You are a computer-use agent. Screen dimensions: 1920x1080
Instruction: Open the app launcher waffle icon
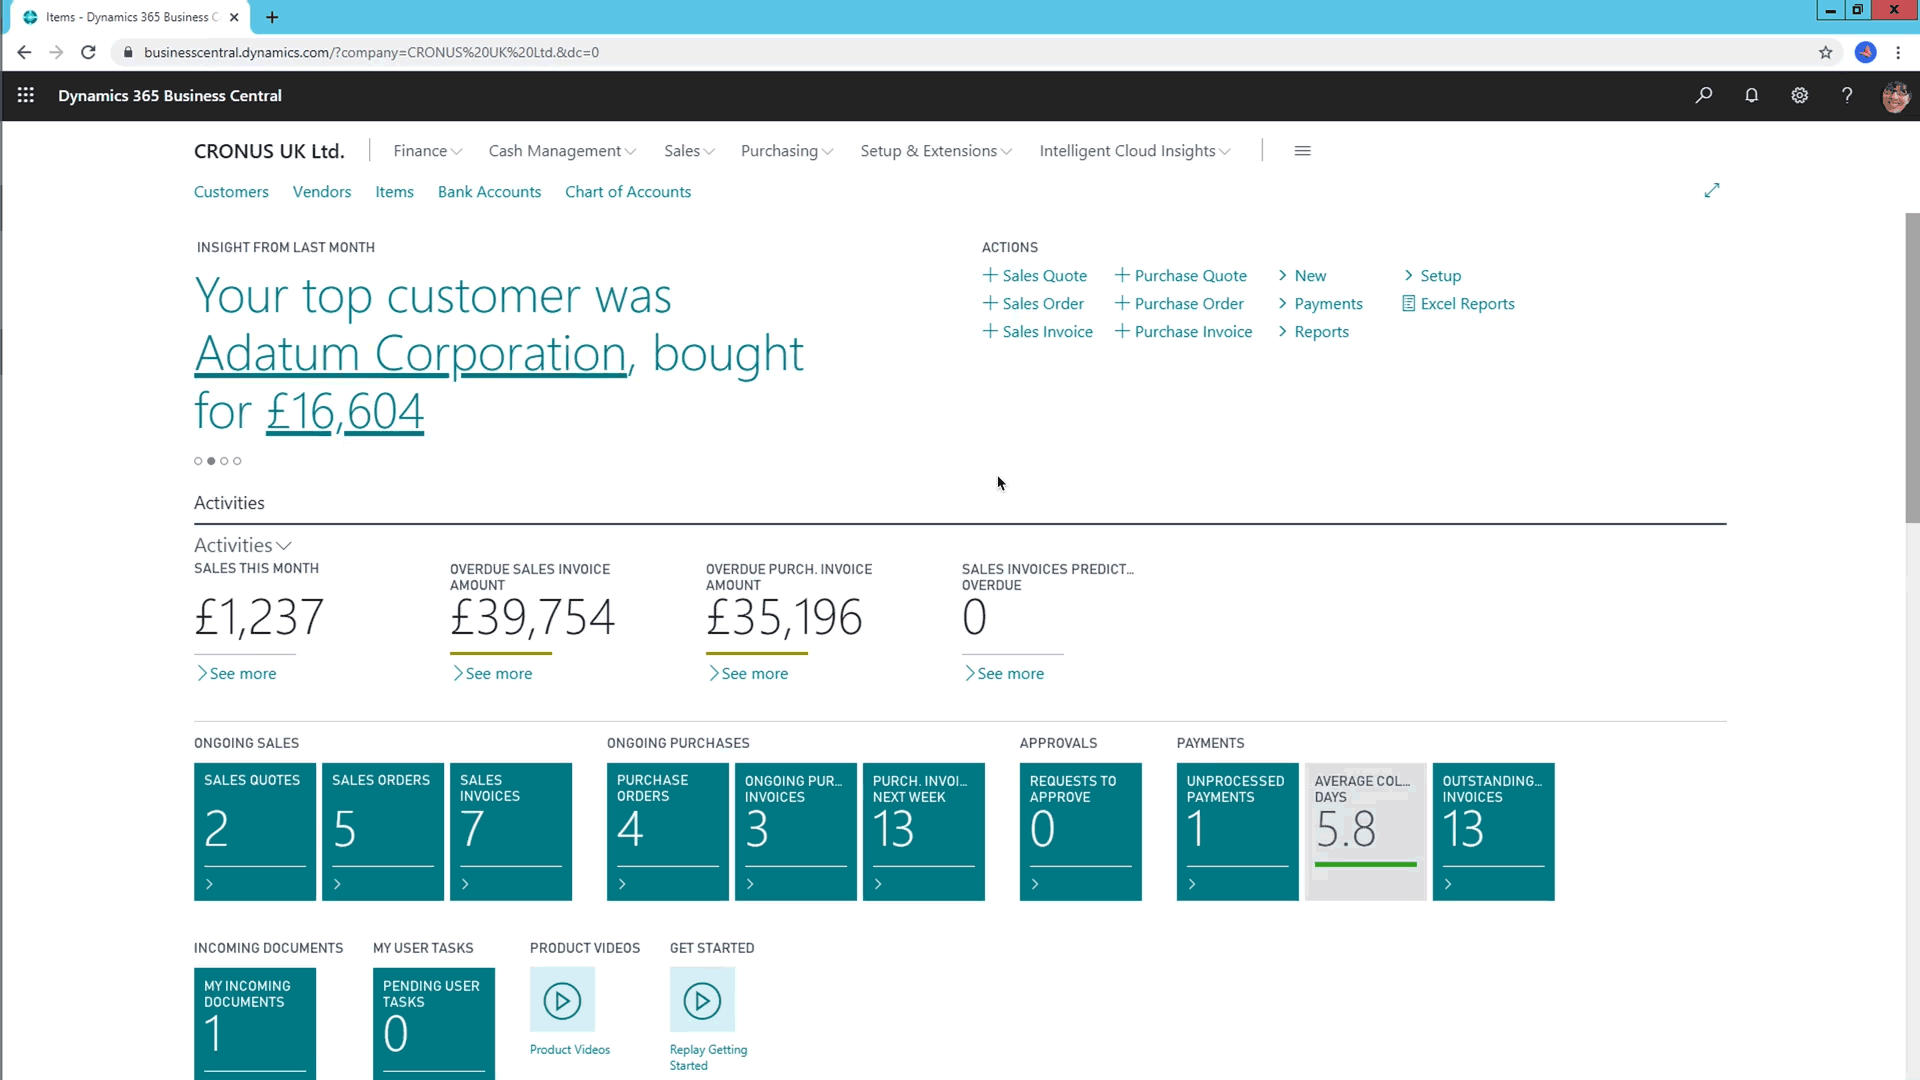(x=26, y=95)
